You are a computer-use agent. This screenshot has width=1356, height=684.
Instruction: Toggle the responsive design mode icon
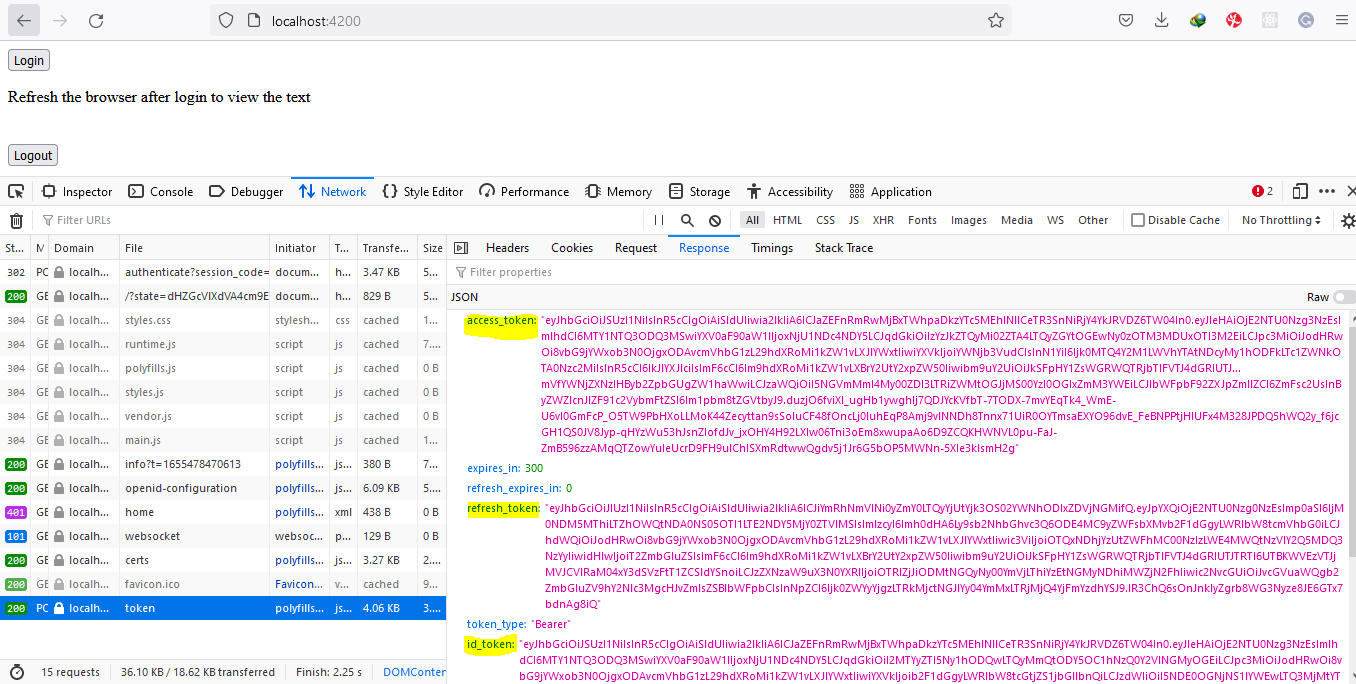click(1301, 190)
